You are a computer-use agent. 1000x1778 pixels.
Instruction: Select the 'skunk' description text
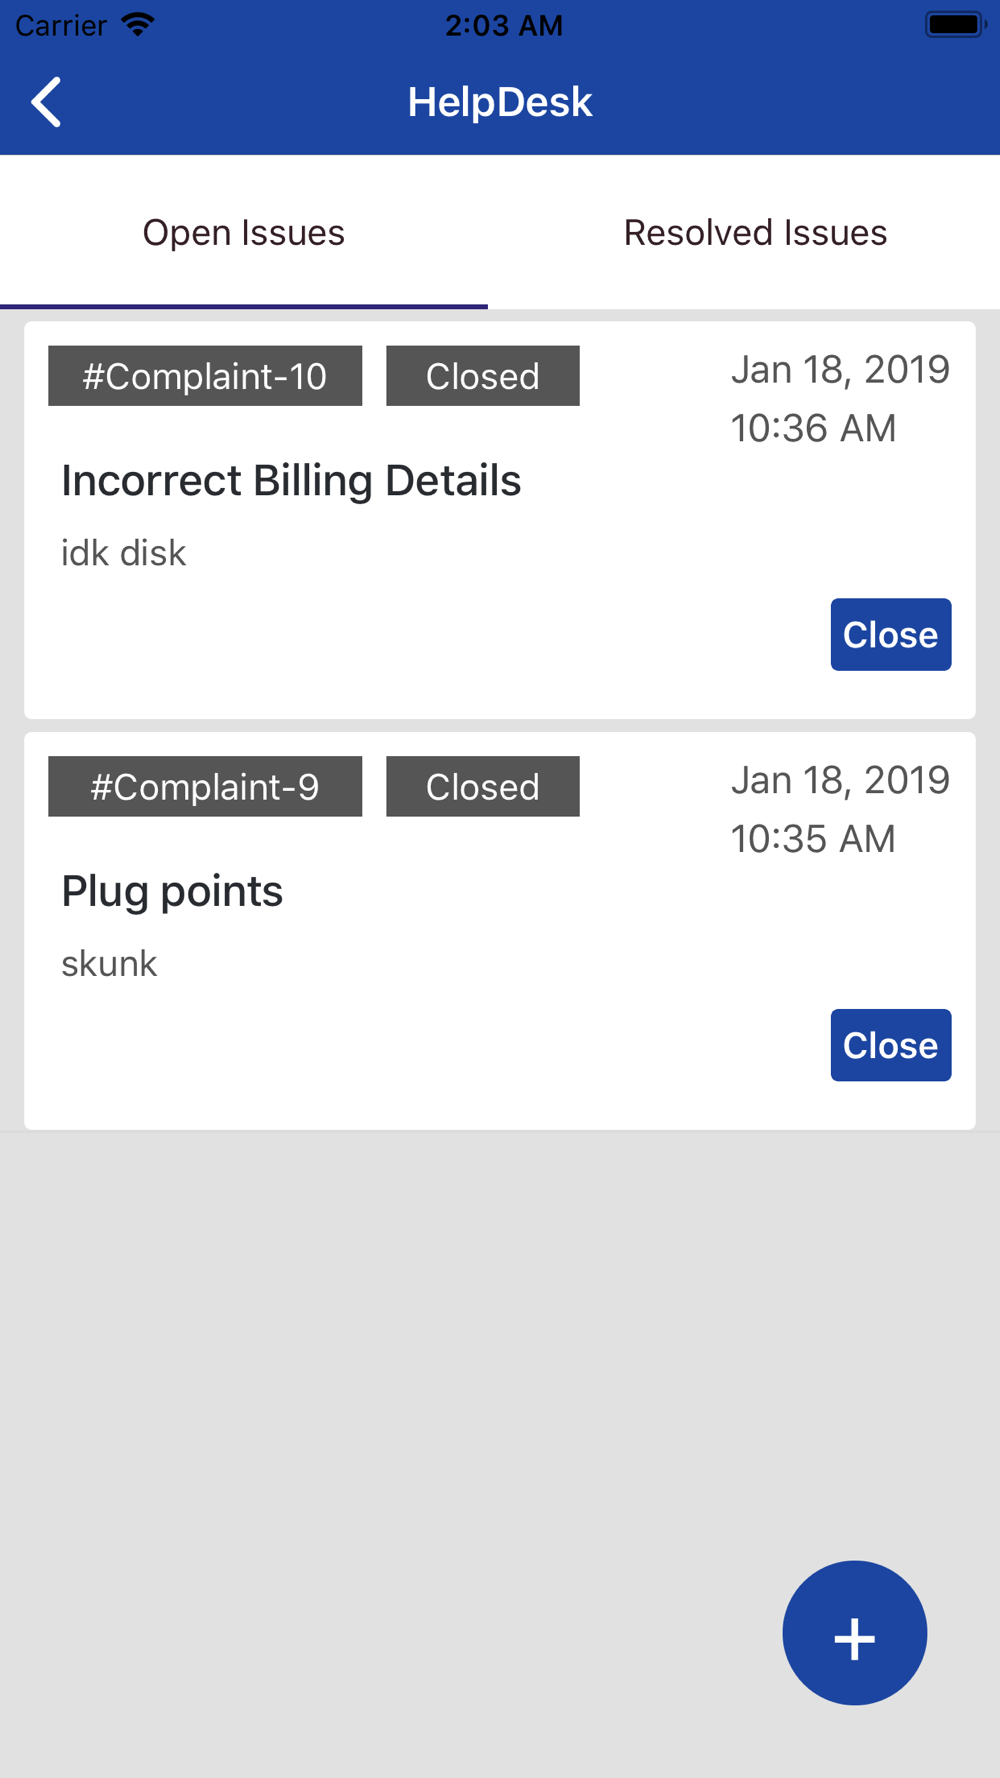[109, 964]
